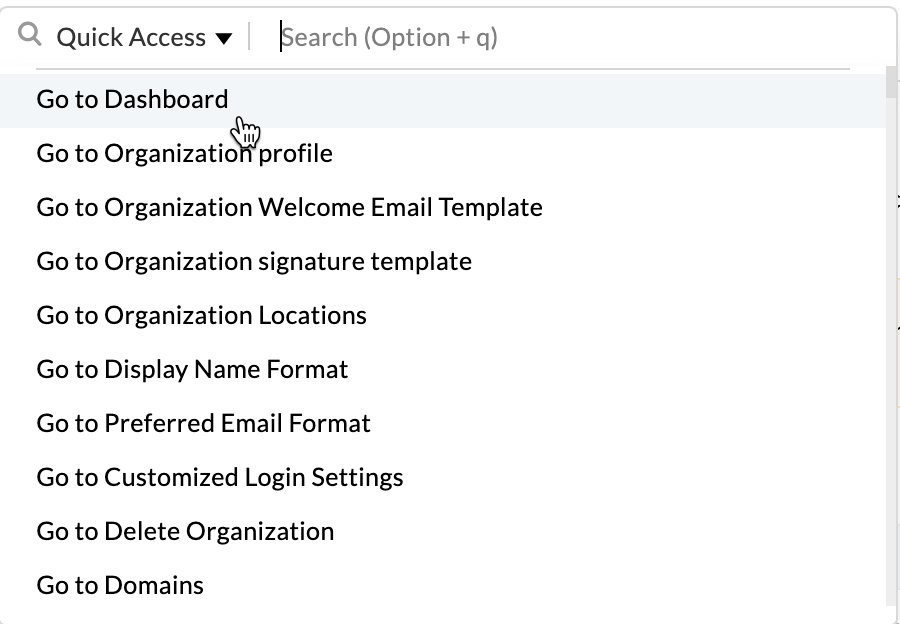
Task: Select Go to Delete Organization
Action: tap(185, 532)
